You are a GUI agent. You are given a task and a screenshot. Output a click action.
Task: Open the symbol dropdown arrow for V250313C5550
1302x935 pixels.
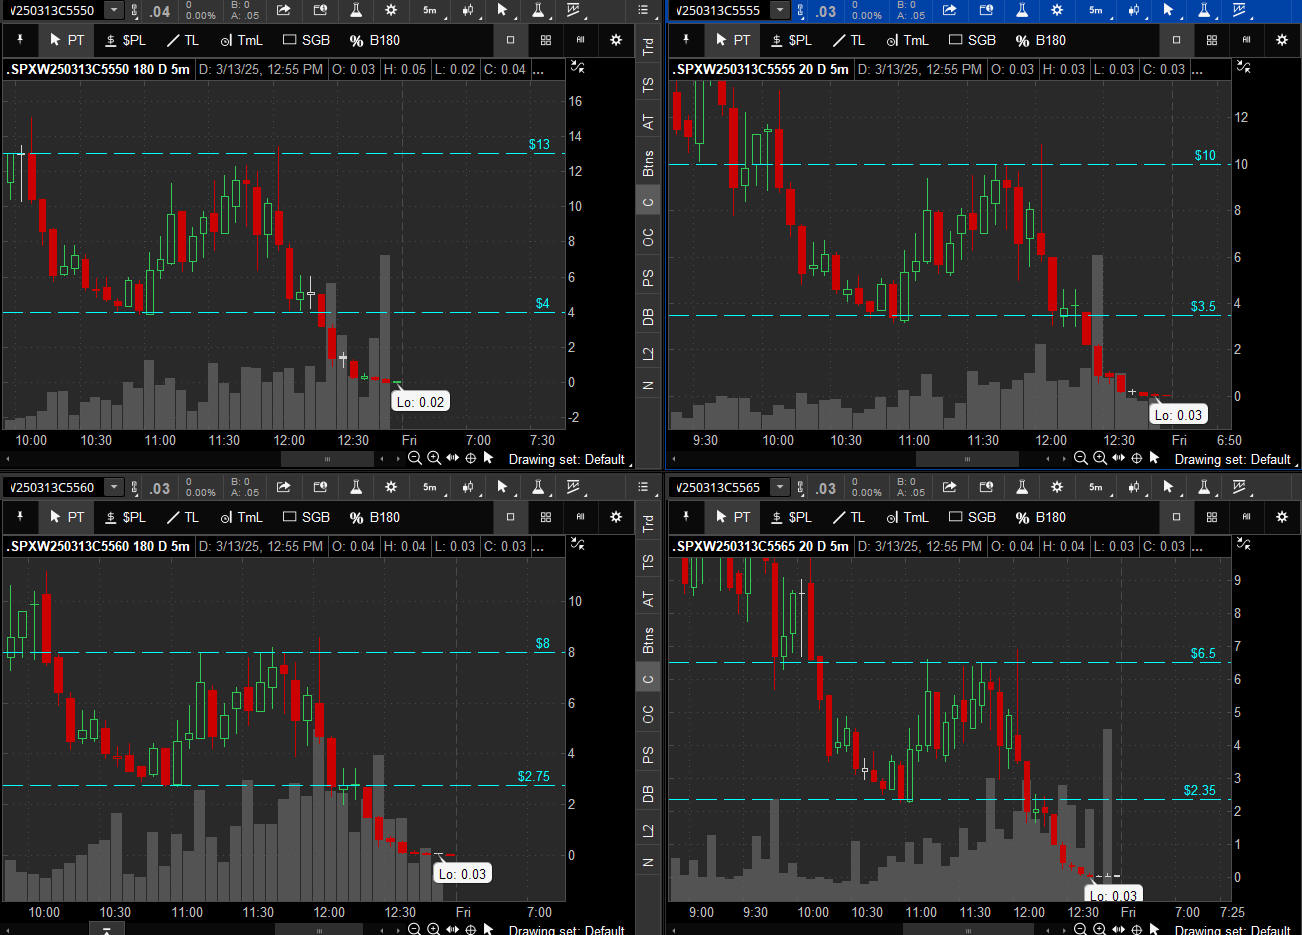point(114,10)
